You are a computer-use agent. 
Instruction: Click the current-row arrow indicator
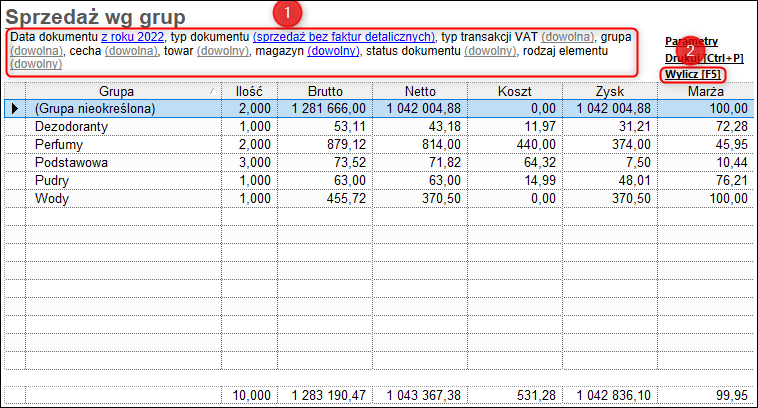click(x=15, y=109)
